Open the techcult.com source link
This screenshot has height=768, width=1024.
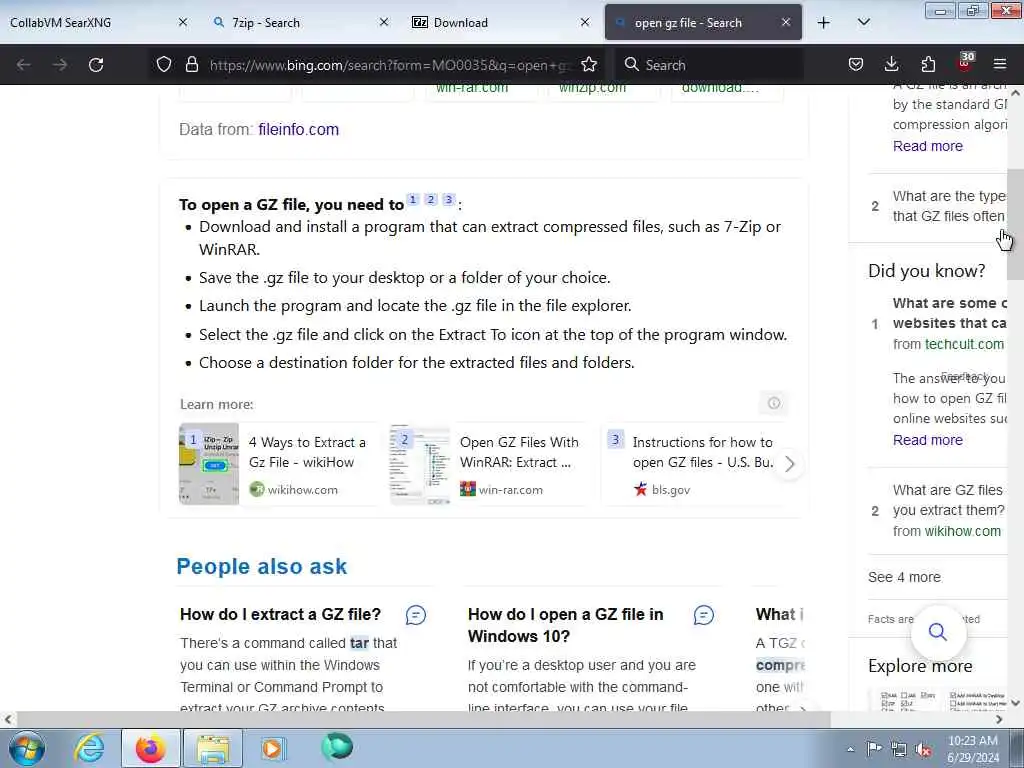click(x=965, y=344)
